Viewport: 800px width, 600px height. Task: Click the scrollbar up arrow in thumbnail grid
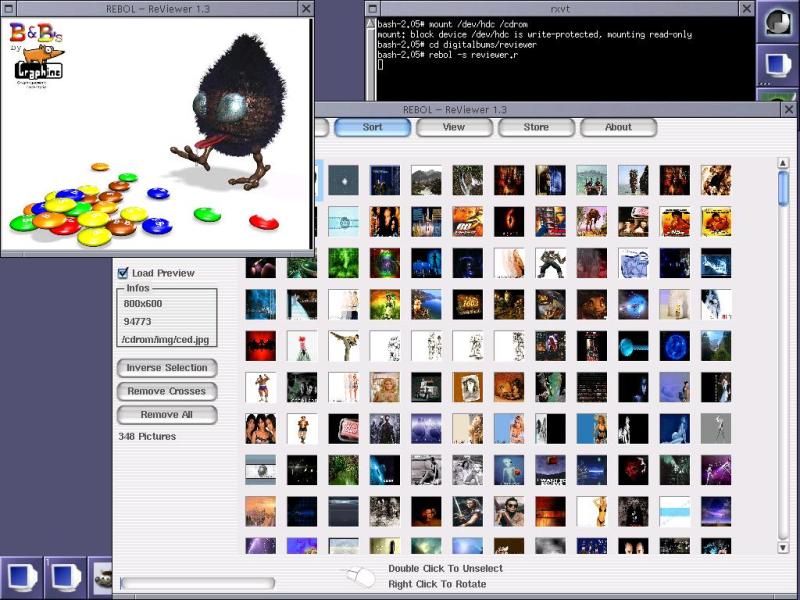(x=783, y=163)
